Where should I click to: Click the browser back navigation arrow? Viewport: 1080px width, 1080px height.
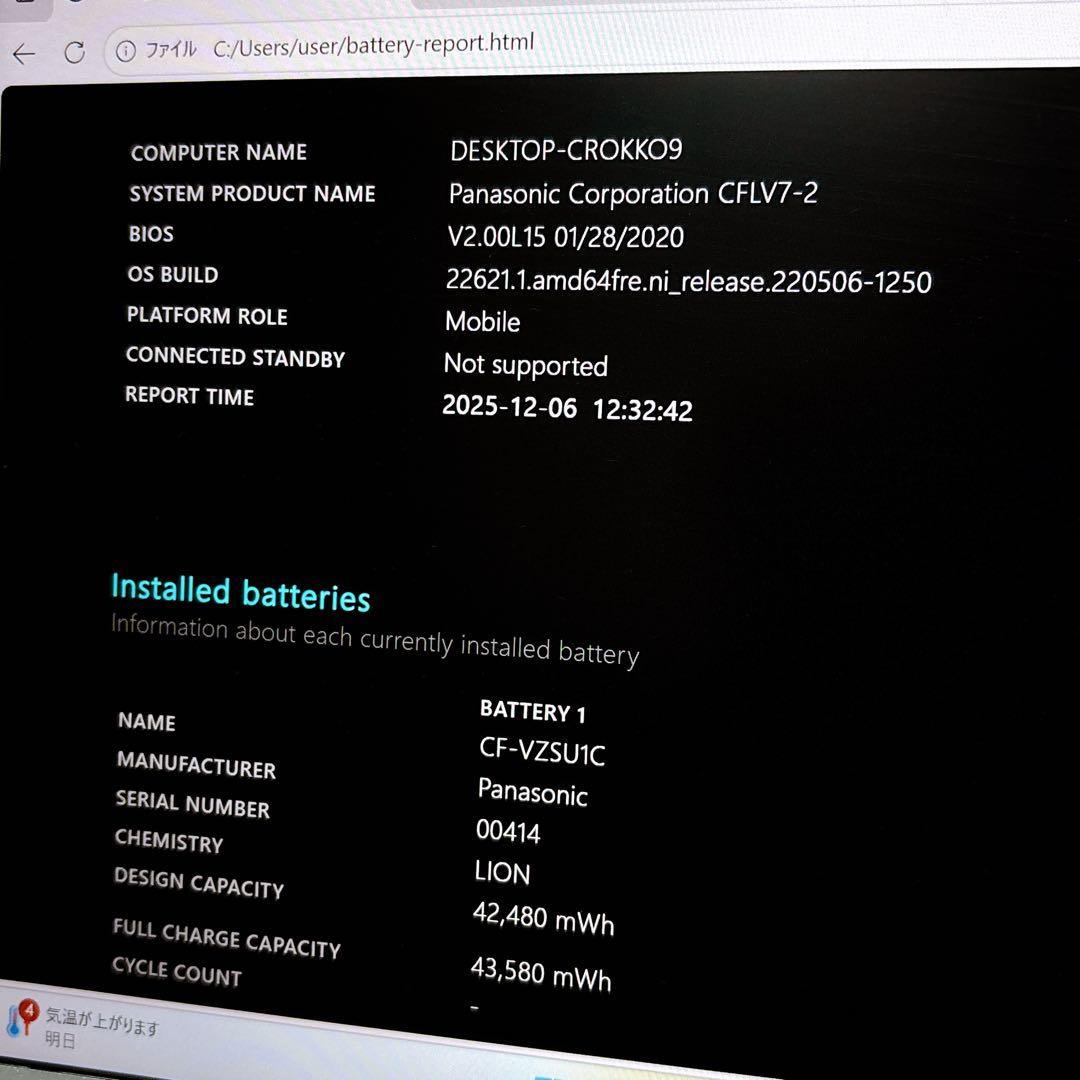click(22, 53)
